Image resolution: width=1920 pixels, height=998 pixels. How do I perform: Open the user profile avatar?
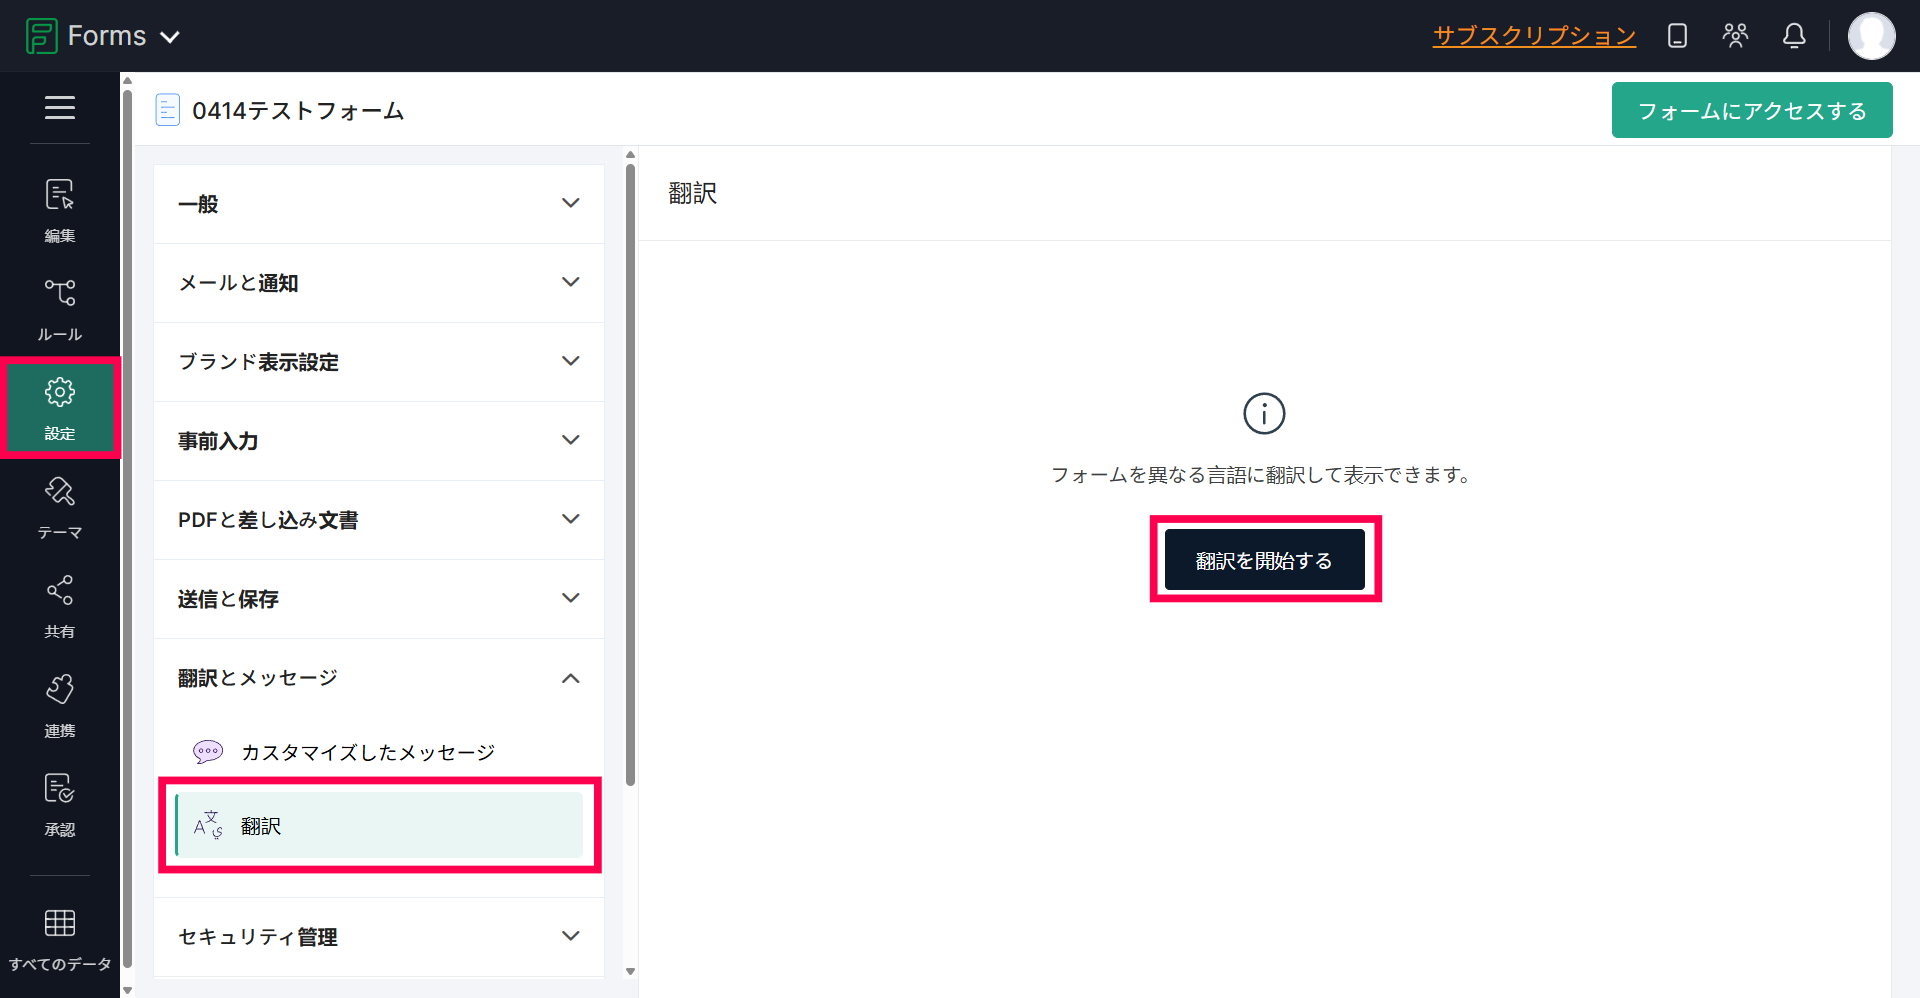point(1871,36)
